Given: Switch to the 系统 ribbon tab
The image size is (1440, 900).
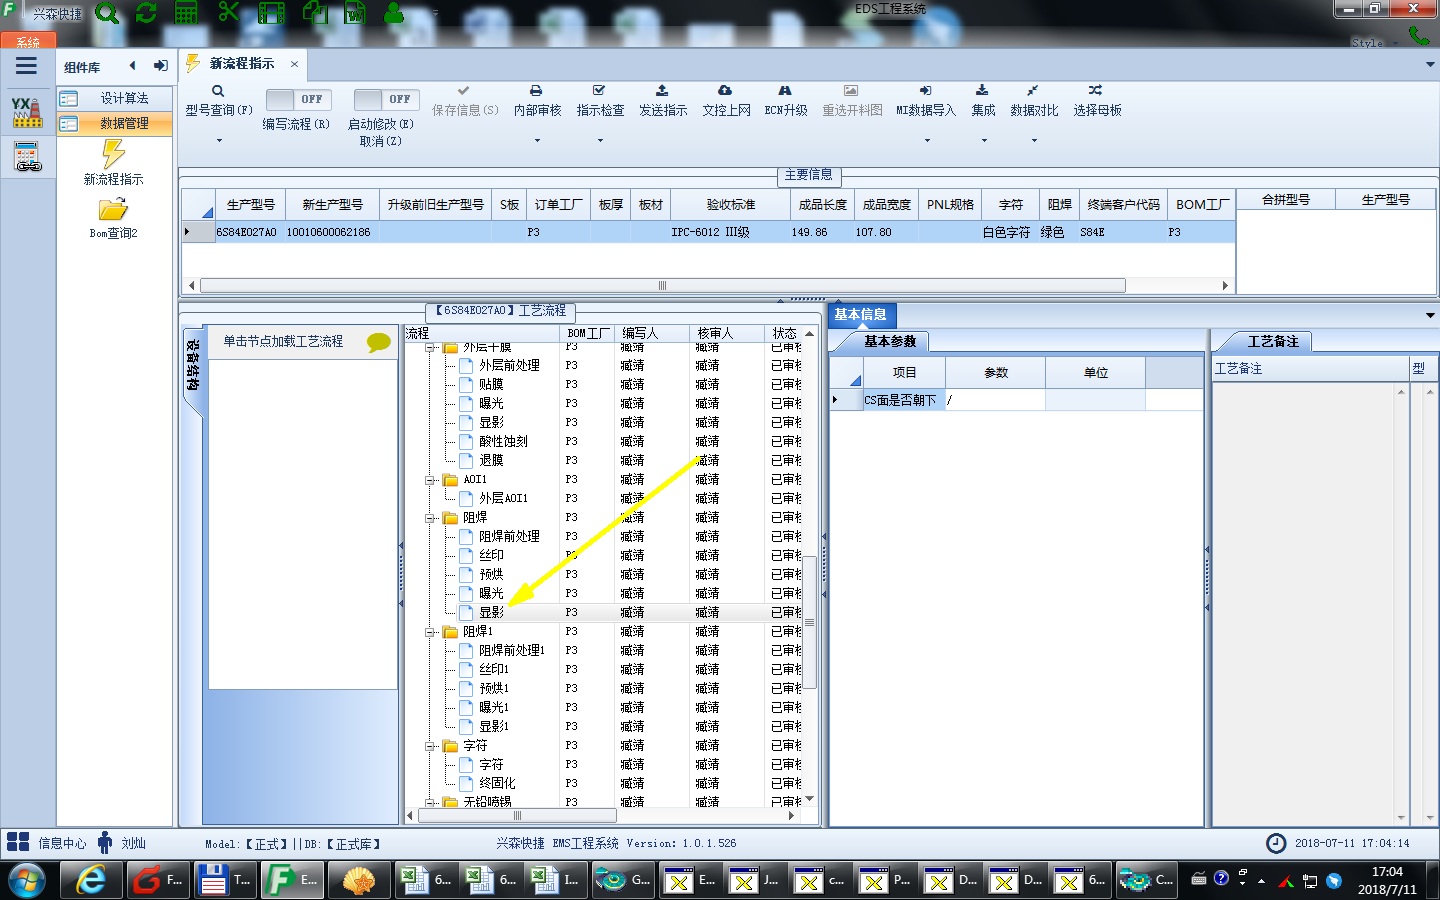Looking at the screenshot, I should tap(28, 42).
